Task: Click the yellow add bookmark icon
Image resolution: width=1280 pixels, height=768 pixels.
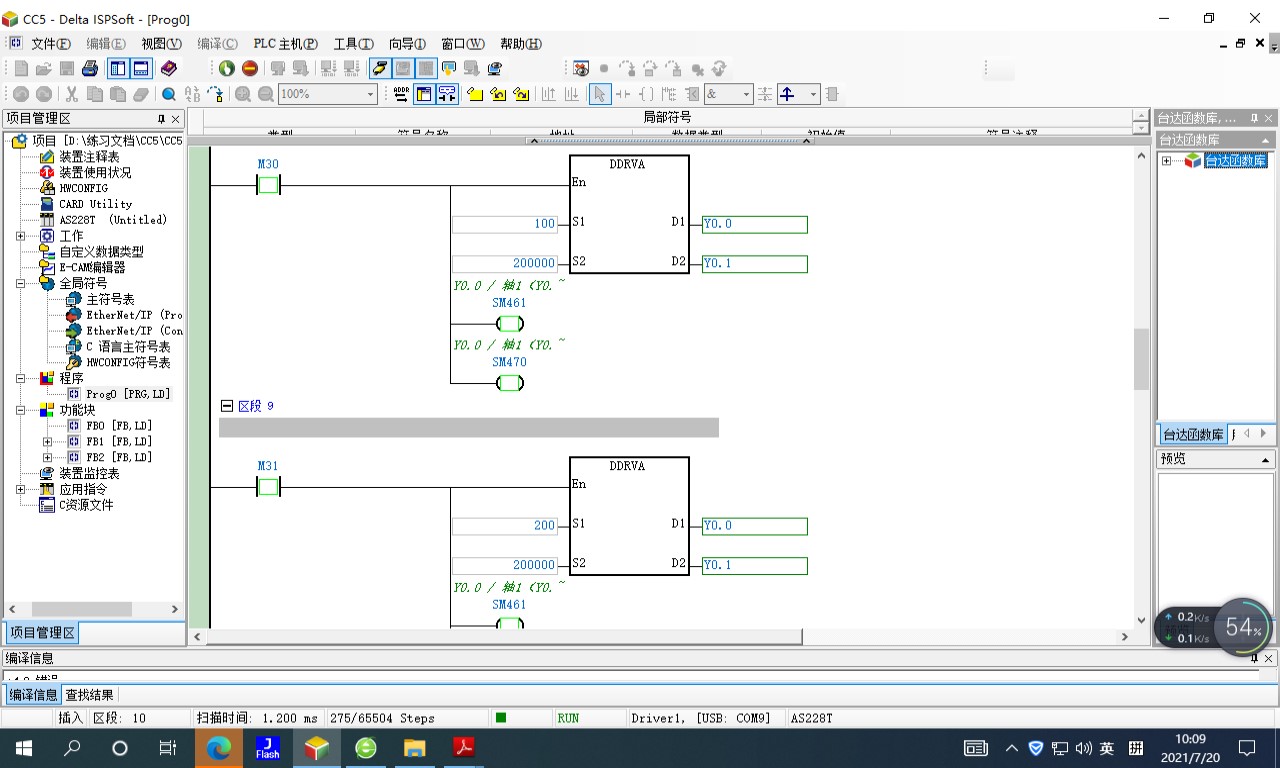Action: [x=475, y=94]
